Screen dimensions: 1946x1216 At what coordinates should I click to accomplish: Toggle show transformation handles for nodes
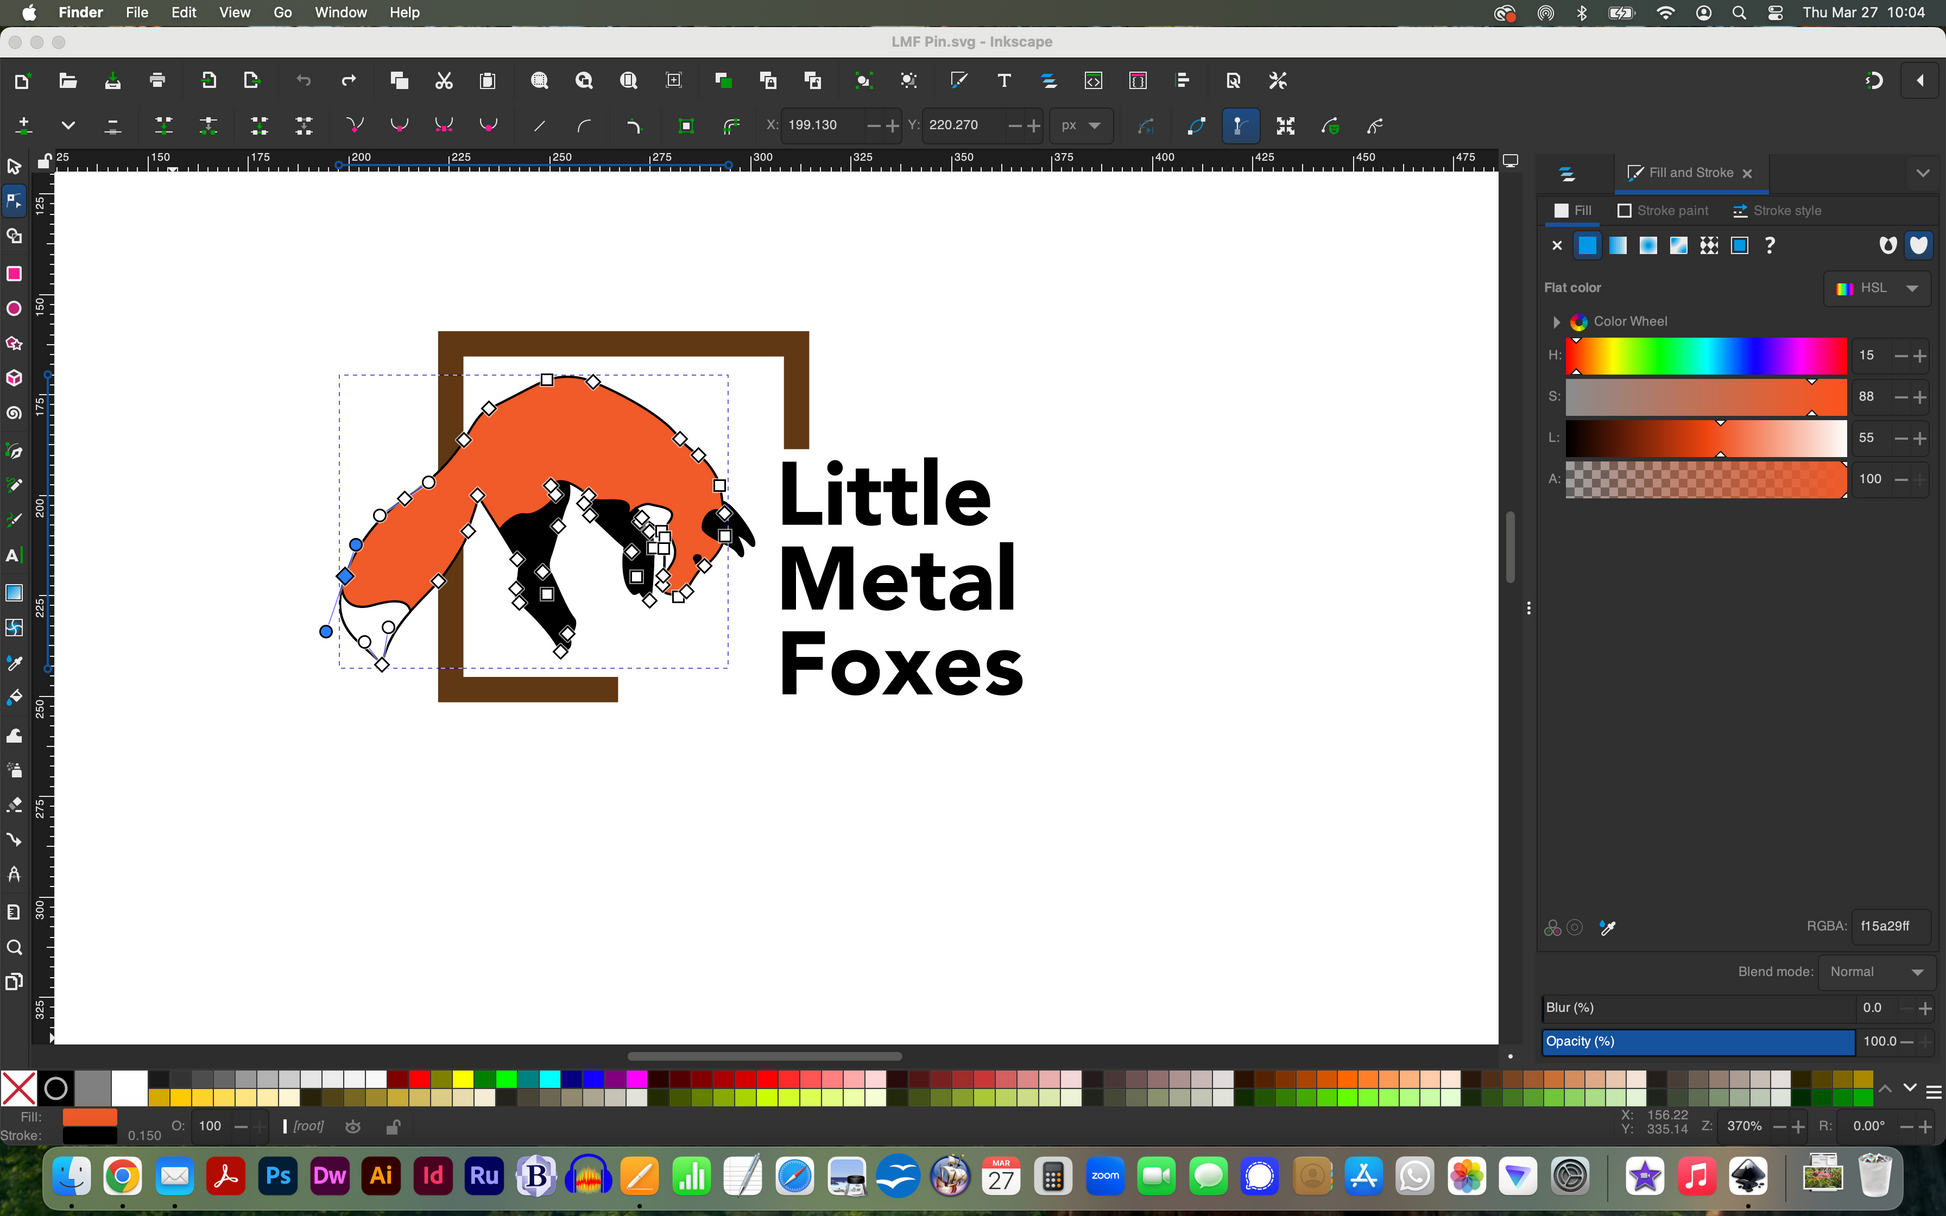pos(1285,126)
